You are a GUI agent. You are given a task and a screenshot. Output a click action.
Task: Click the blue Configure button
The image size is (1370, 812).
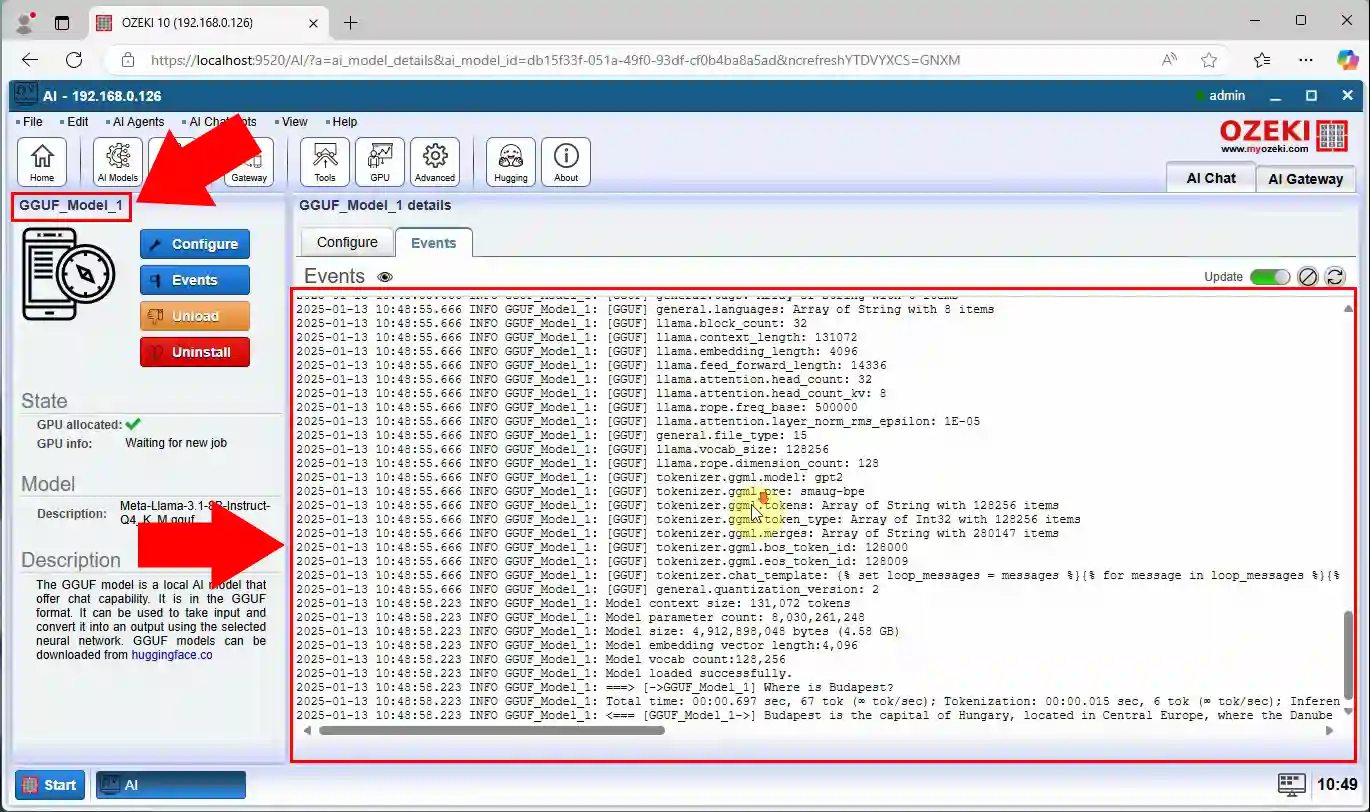(195, 244)
